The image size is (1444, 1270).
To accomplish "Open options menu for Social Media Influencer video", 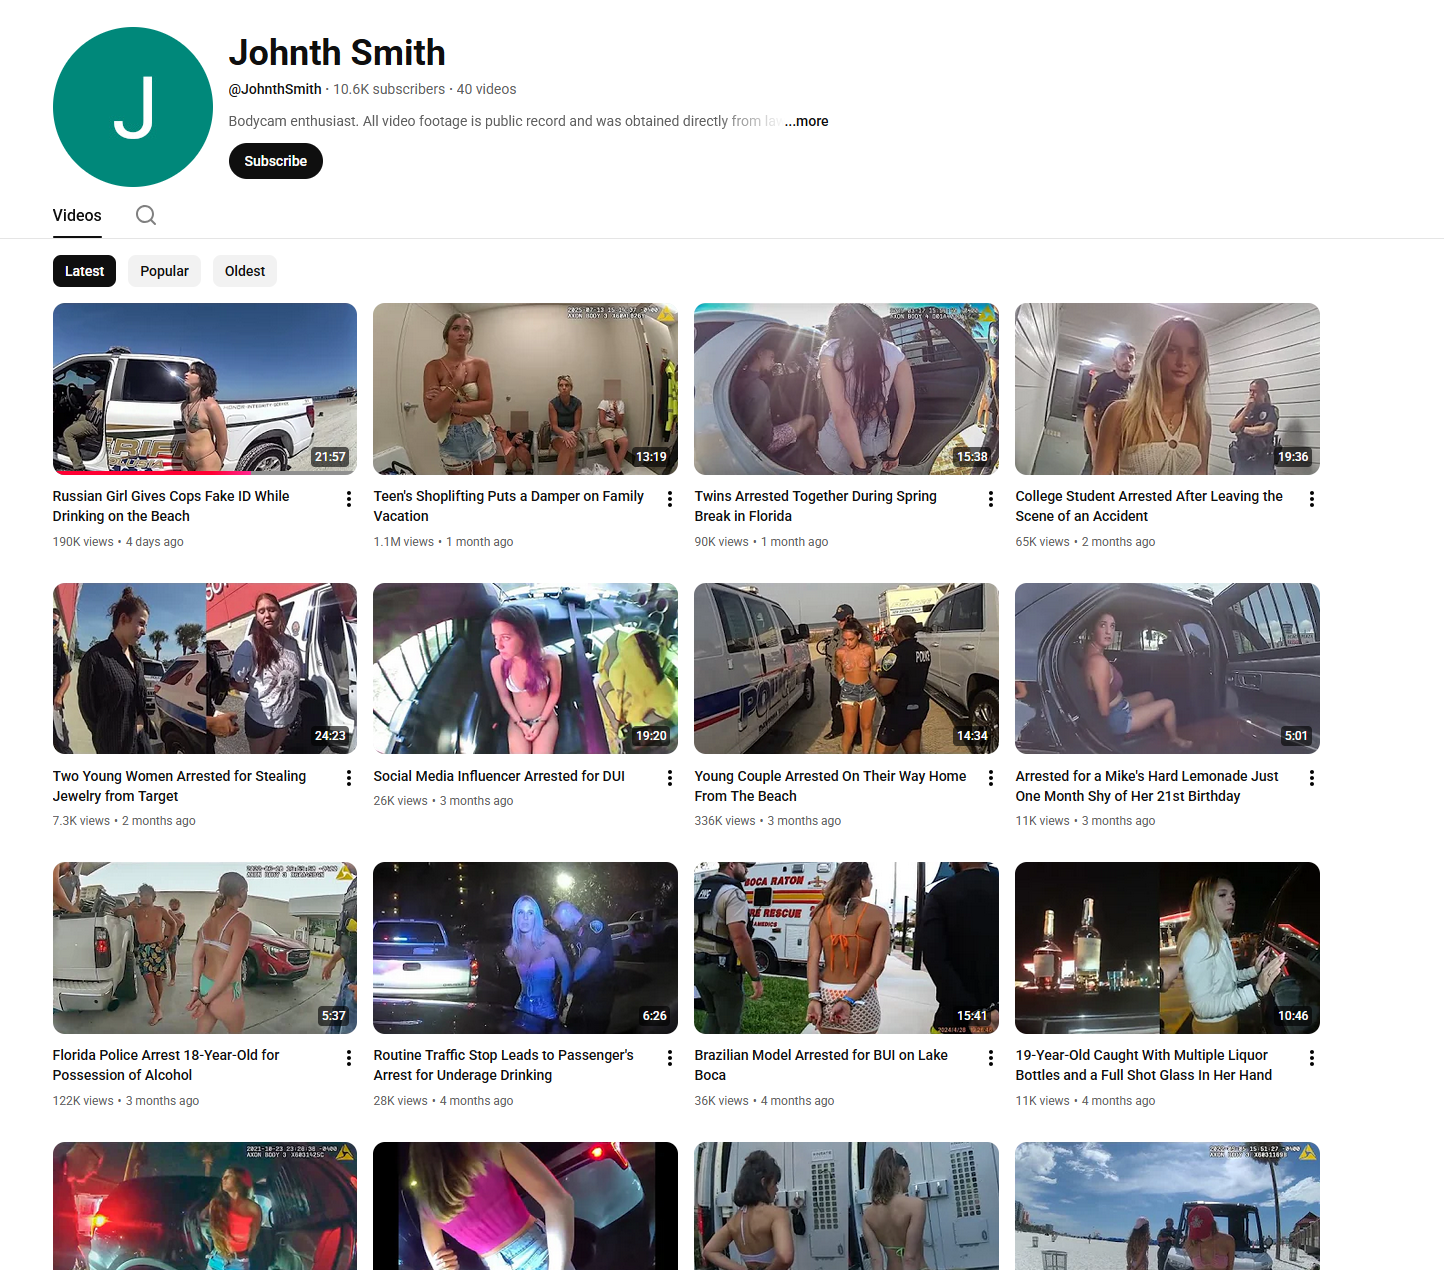I will point(669,778).
